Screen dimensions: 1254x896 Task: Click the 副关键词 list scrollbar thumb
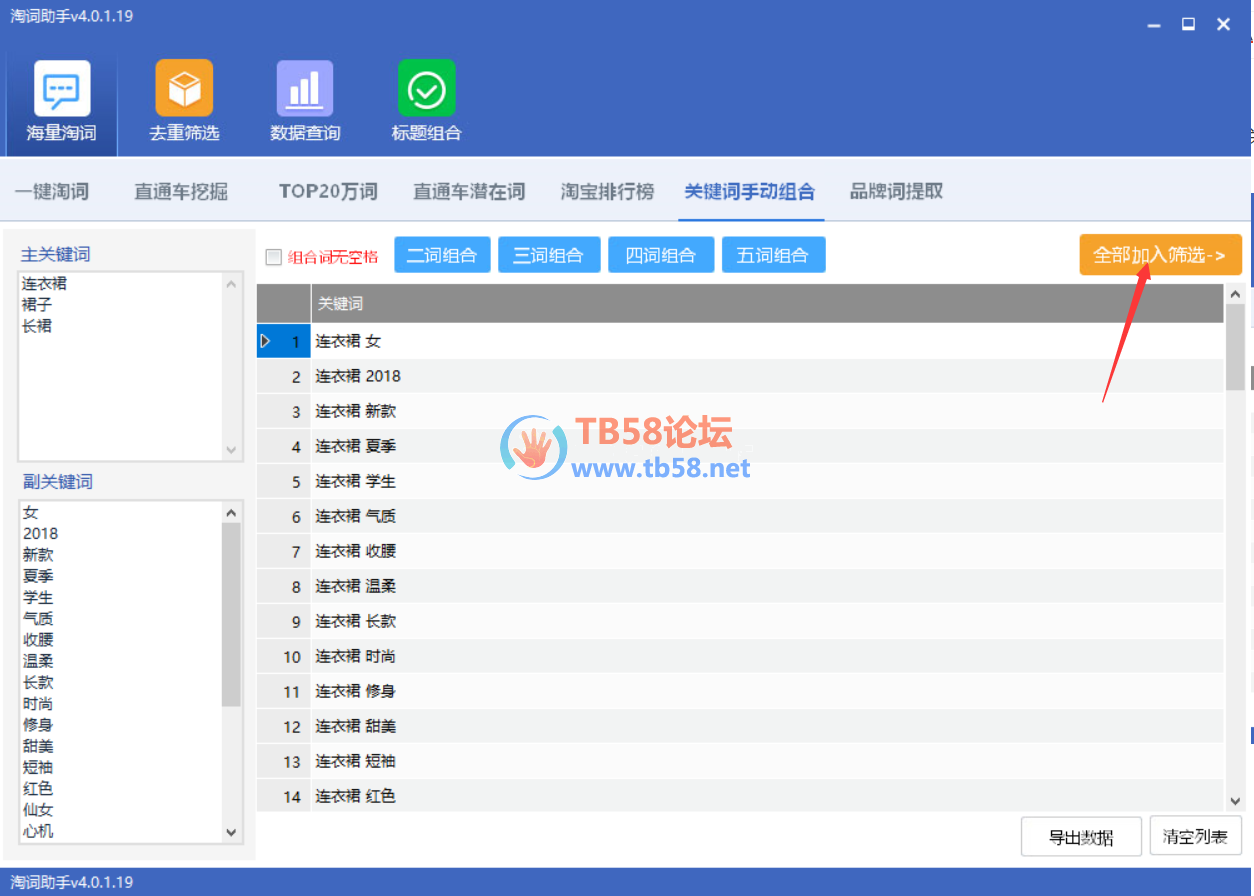click(x=231, y=614)
